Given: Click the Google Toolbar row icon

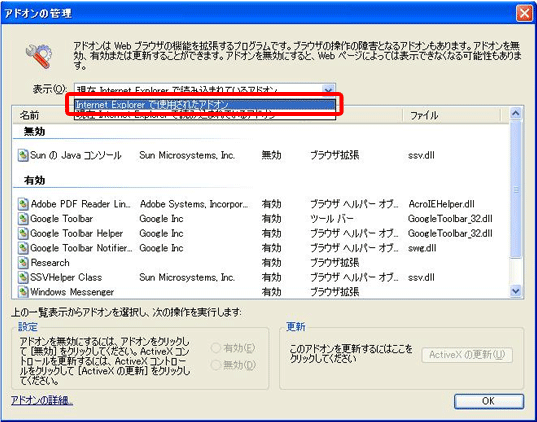Looking at the screenshot, I should pos(23,219).
